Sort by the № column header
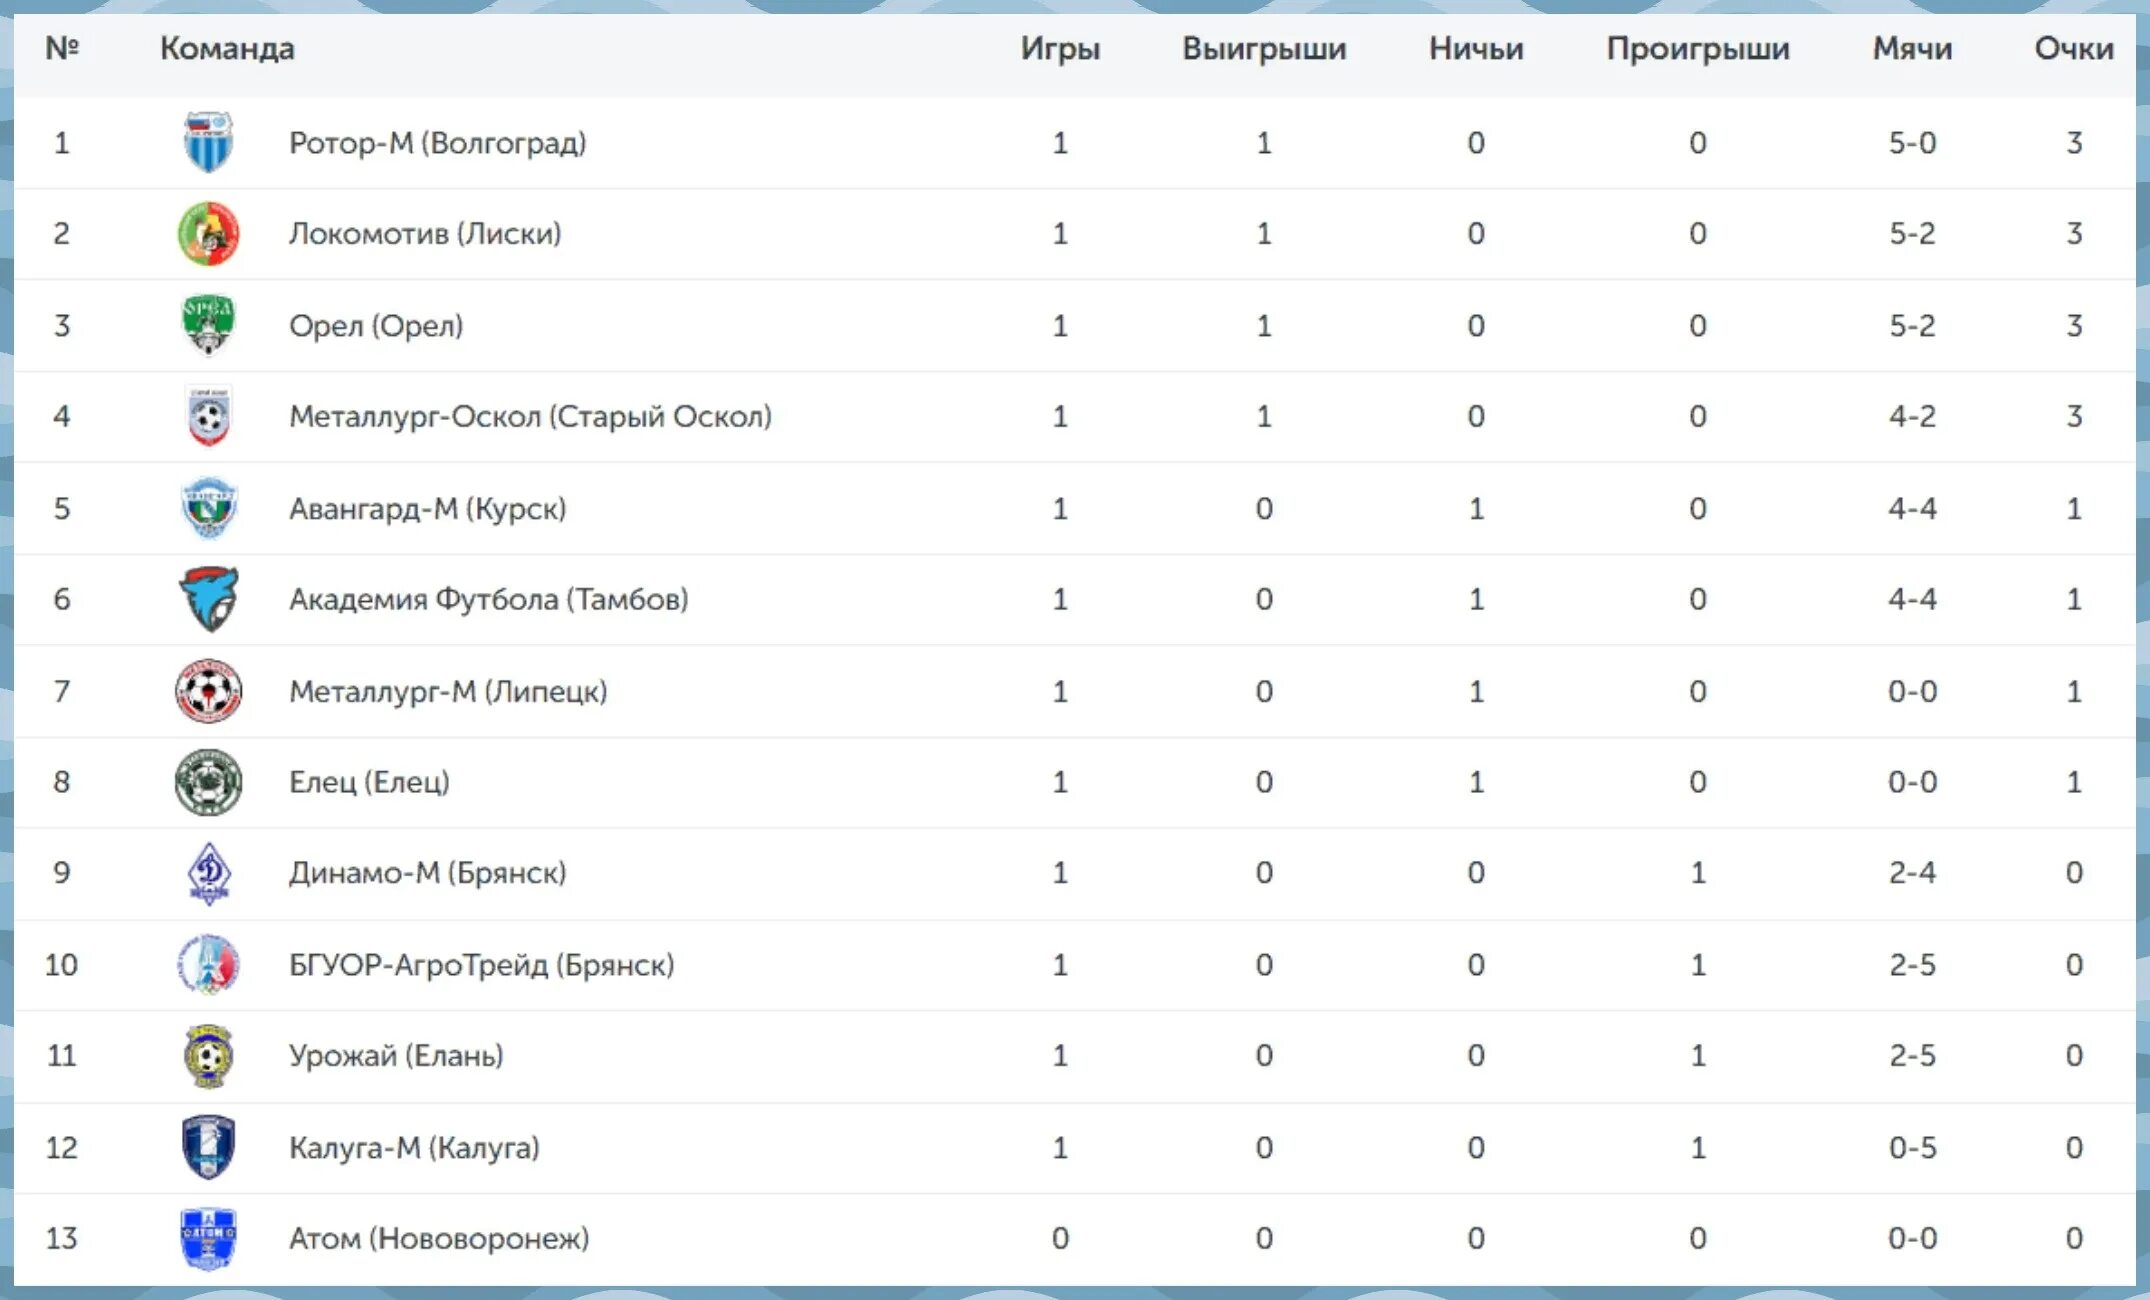The width and height of the screenshot is (2150, 1300). [62, 48]
